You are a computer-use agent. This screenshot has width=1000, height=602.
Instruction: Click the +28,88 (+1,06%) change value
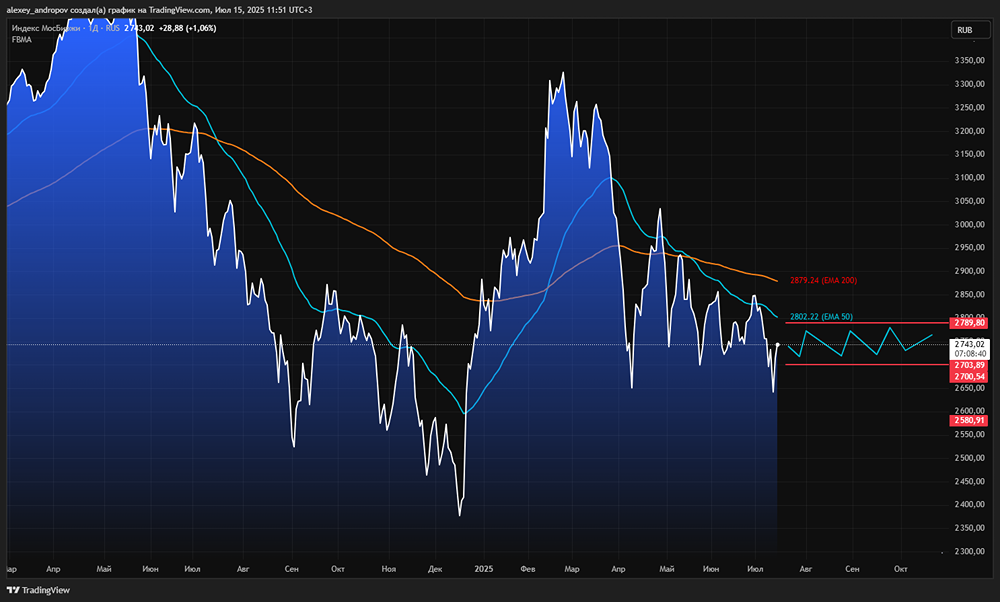pyautogui.click(x=188, y=28)
